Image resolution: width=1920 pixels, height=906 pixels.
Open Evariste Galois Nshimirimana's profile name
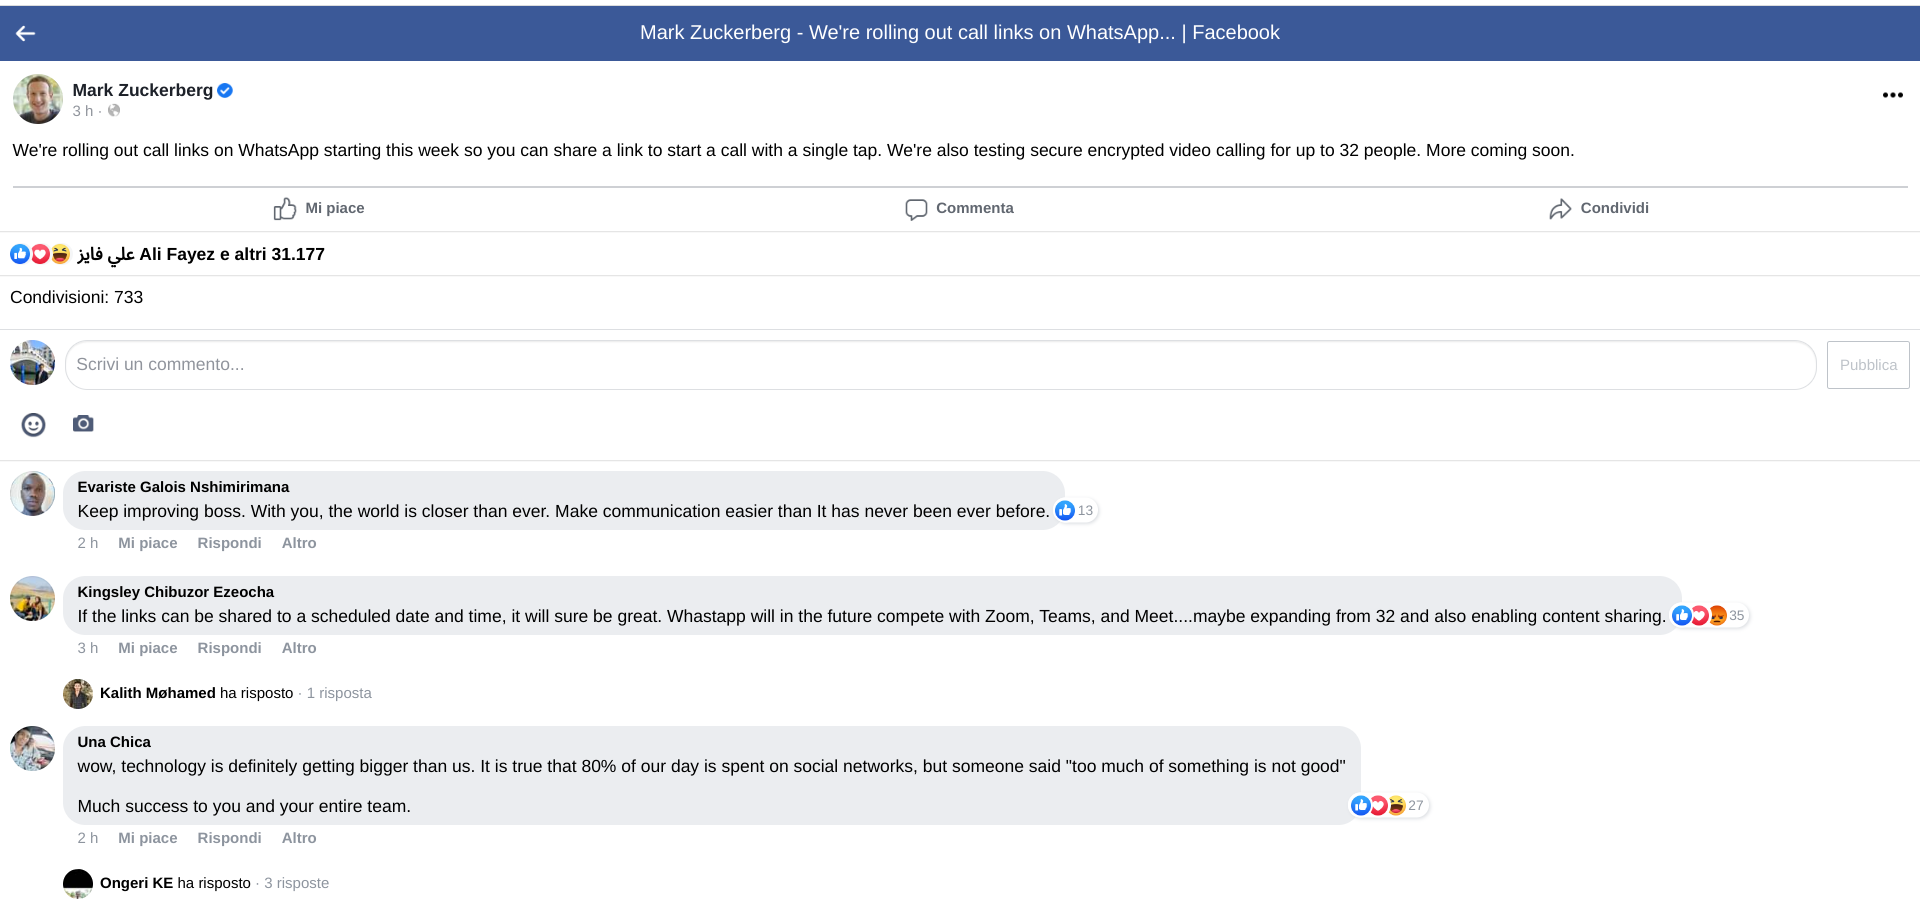(183, 487)
